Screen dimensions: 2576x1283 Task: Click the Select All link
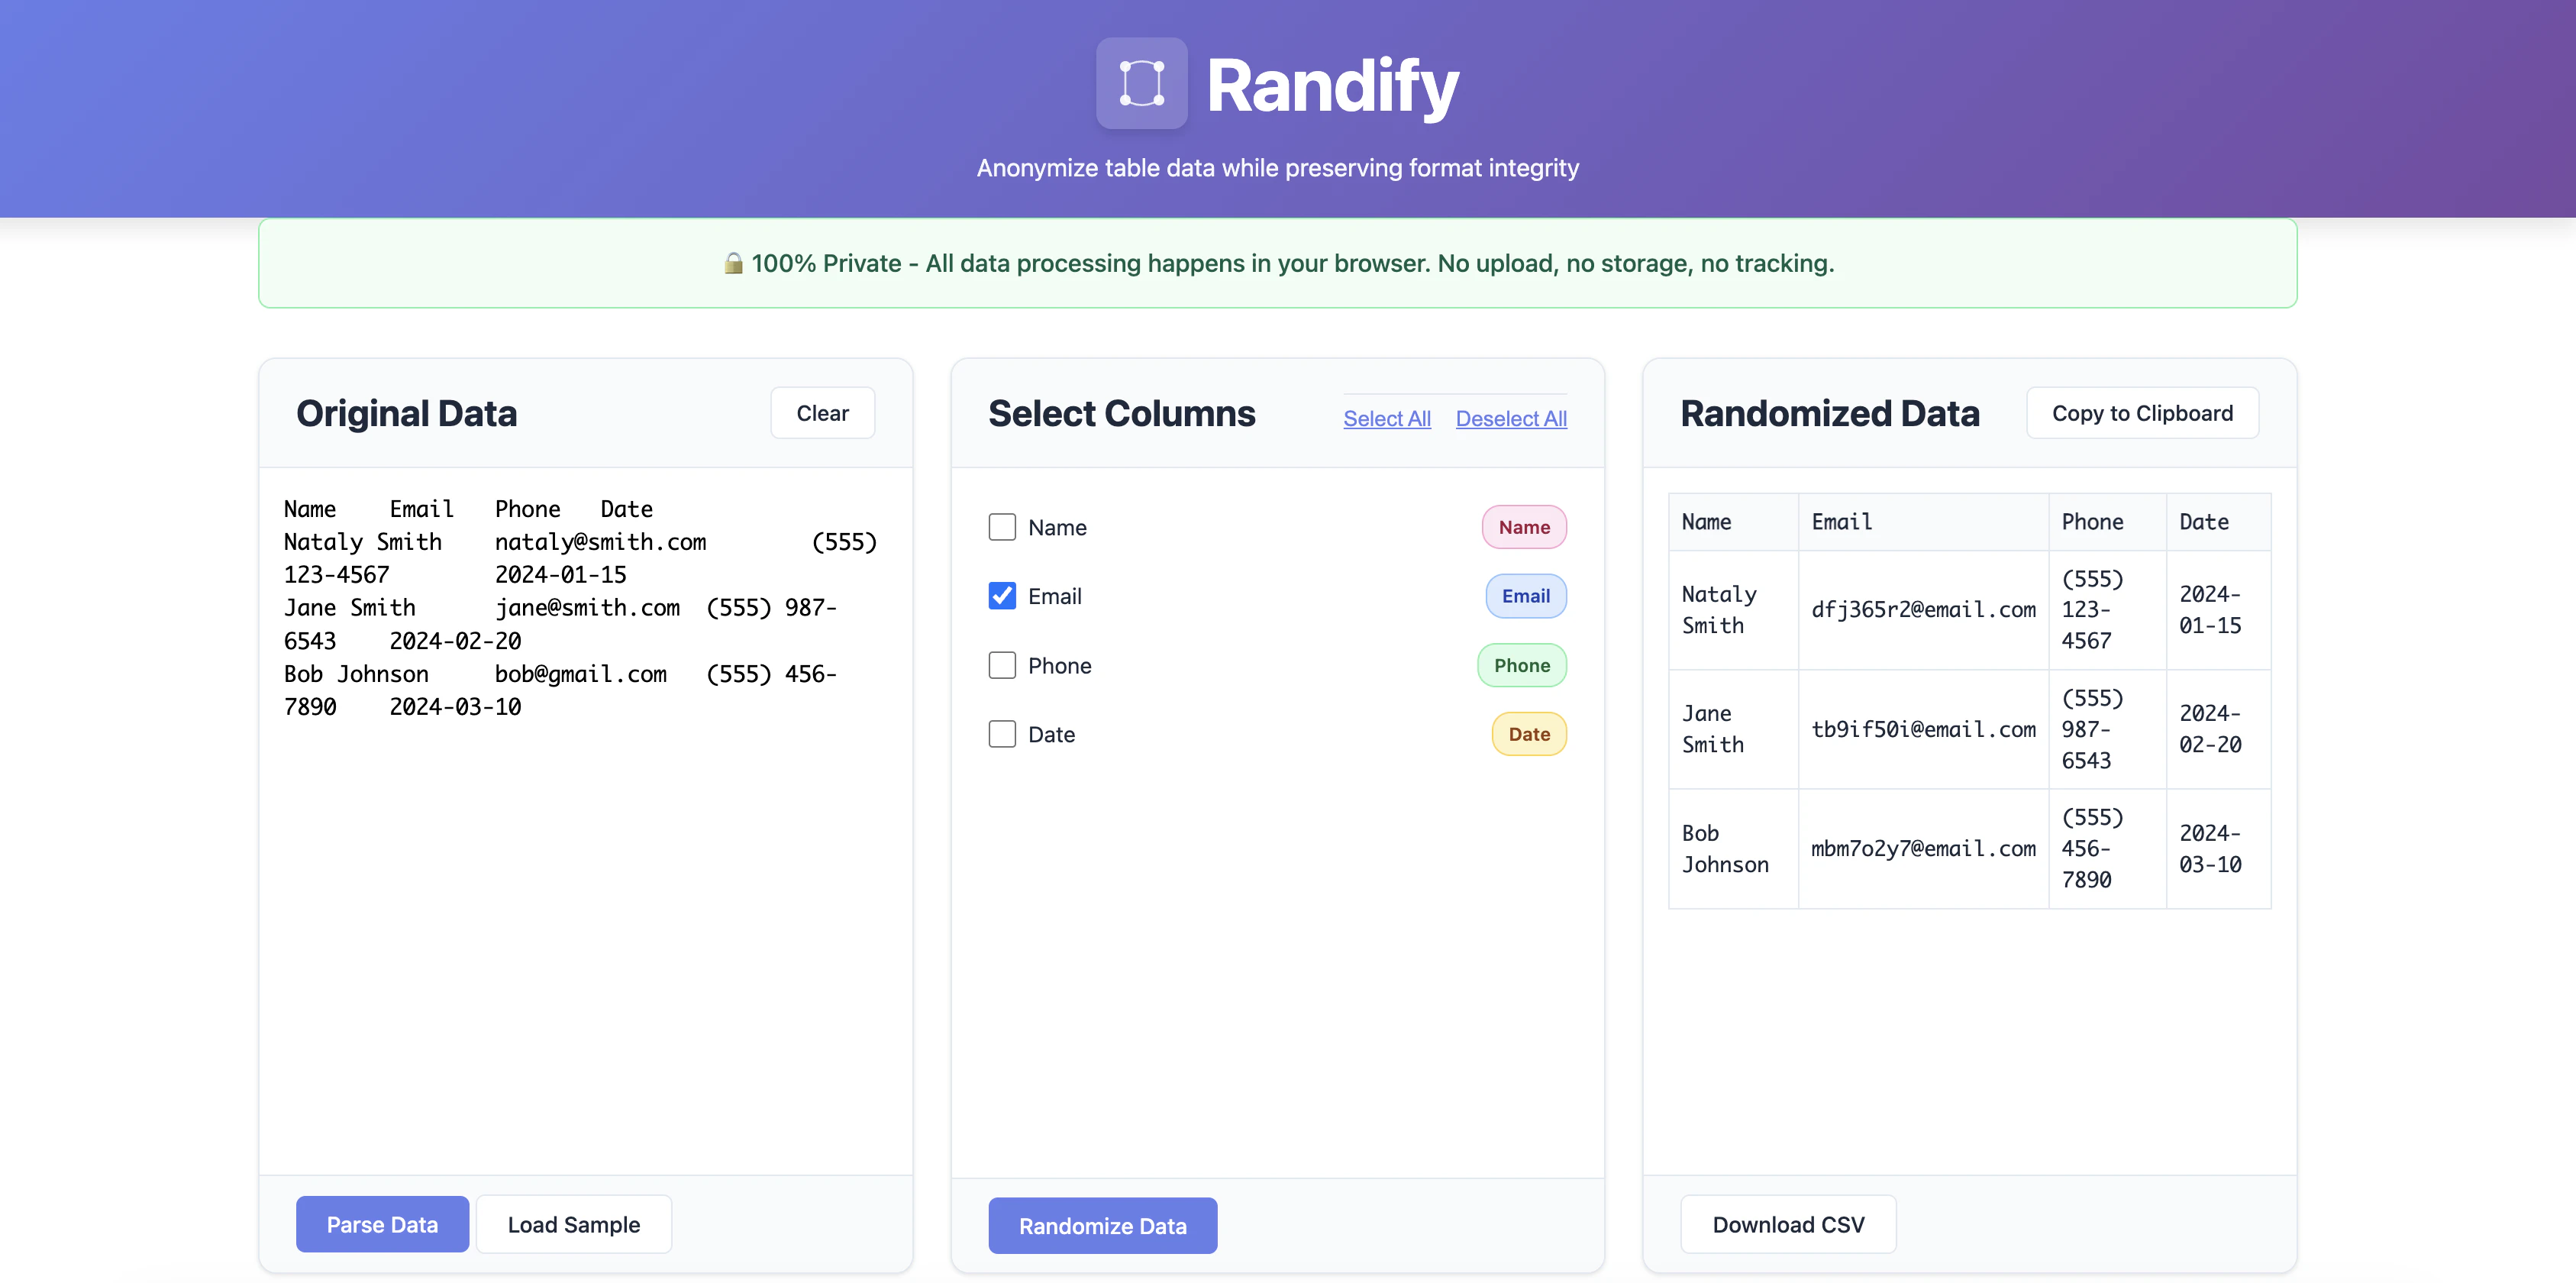[1386, 419]
